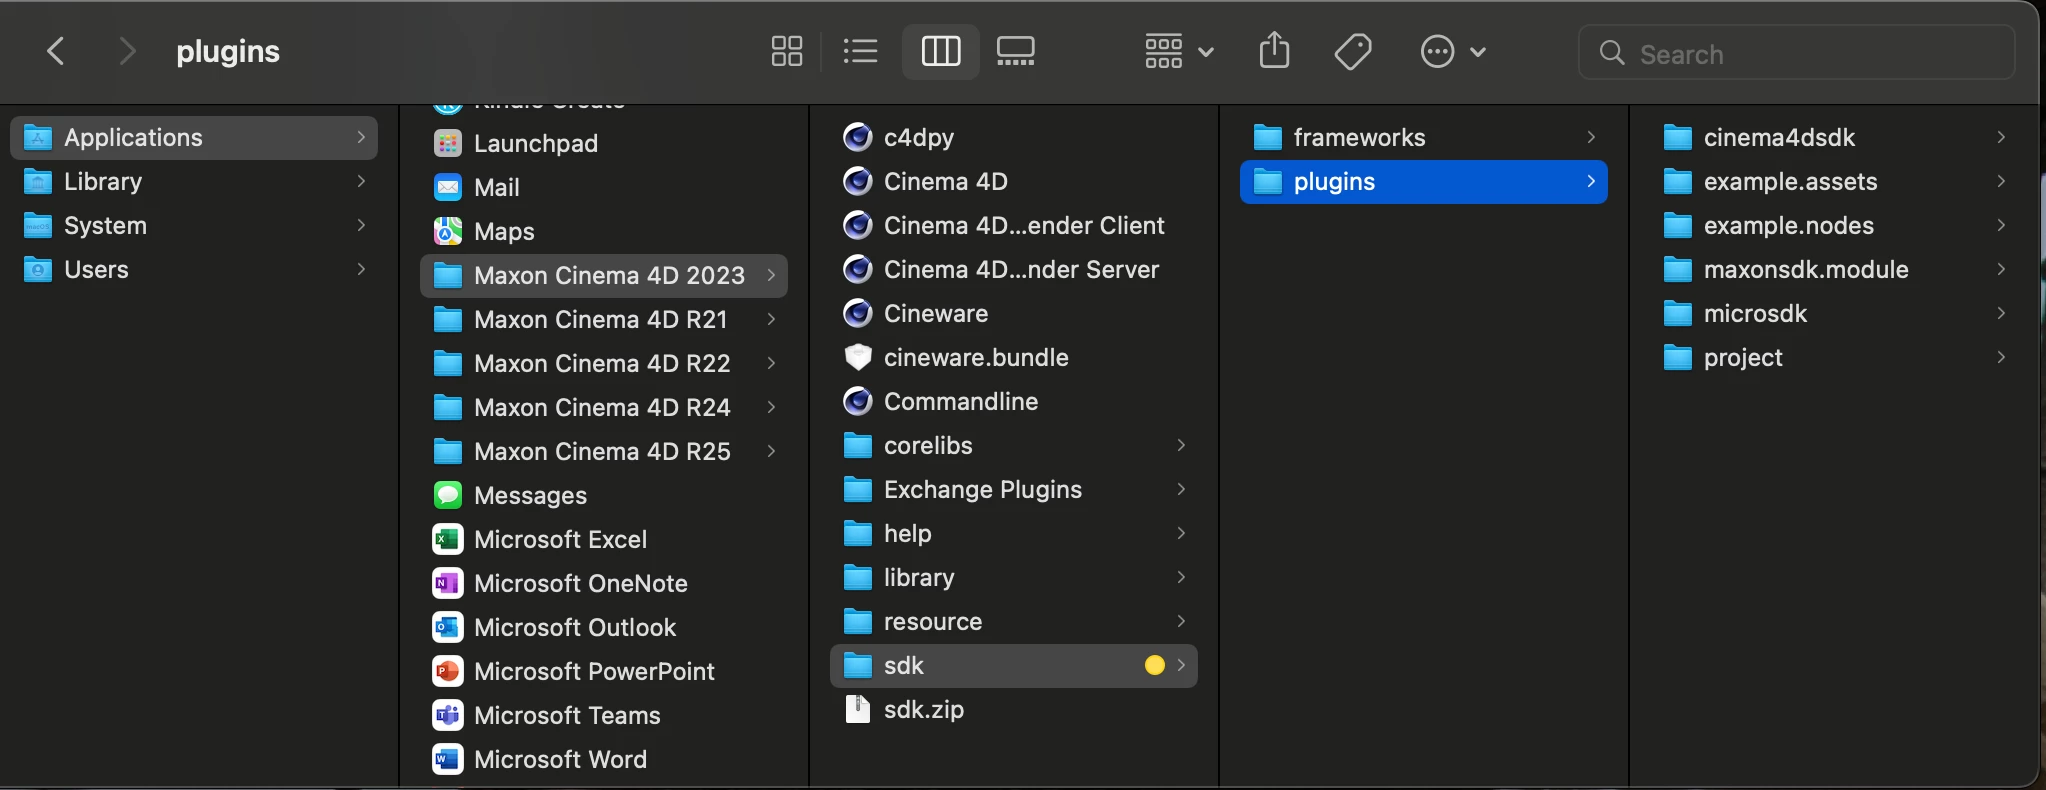Click the Maps app icon
2046x790 pixels.
448,231
